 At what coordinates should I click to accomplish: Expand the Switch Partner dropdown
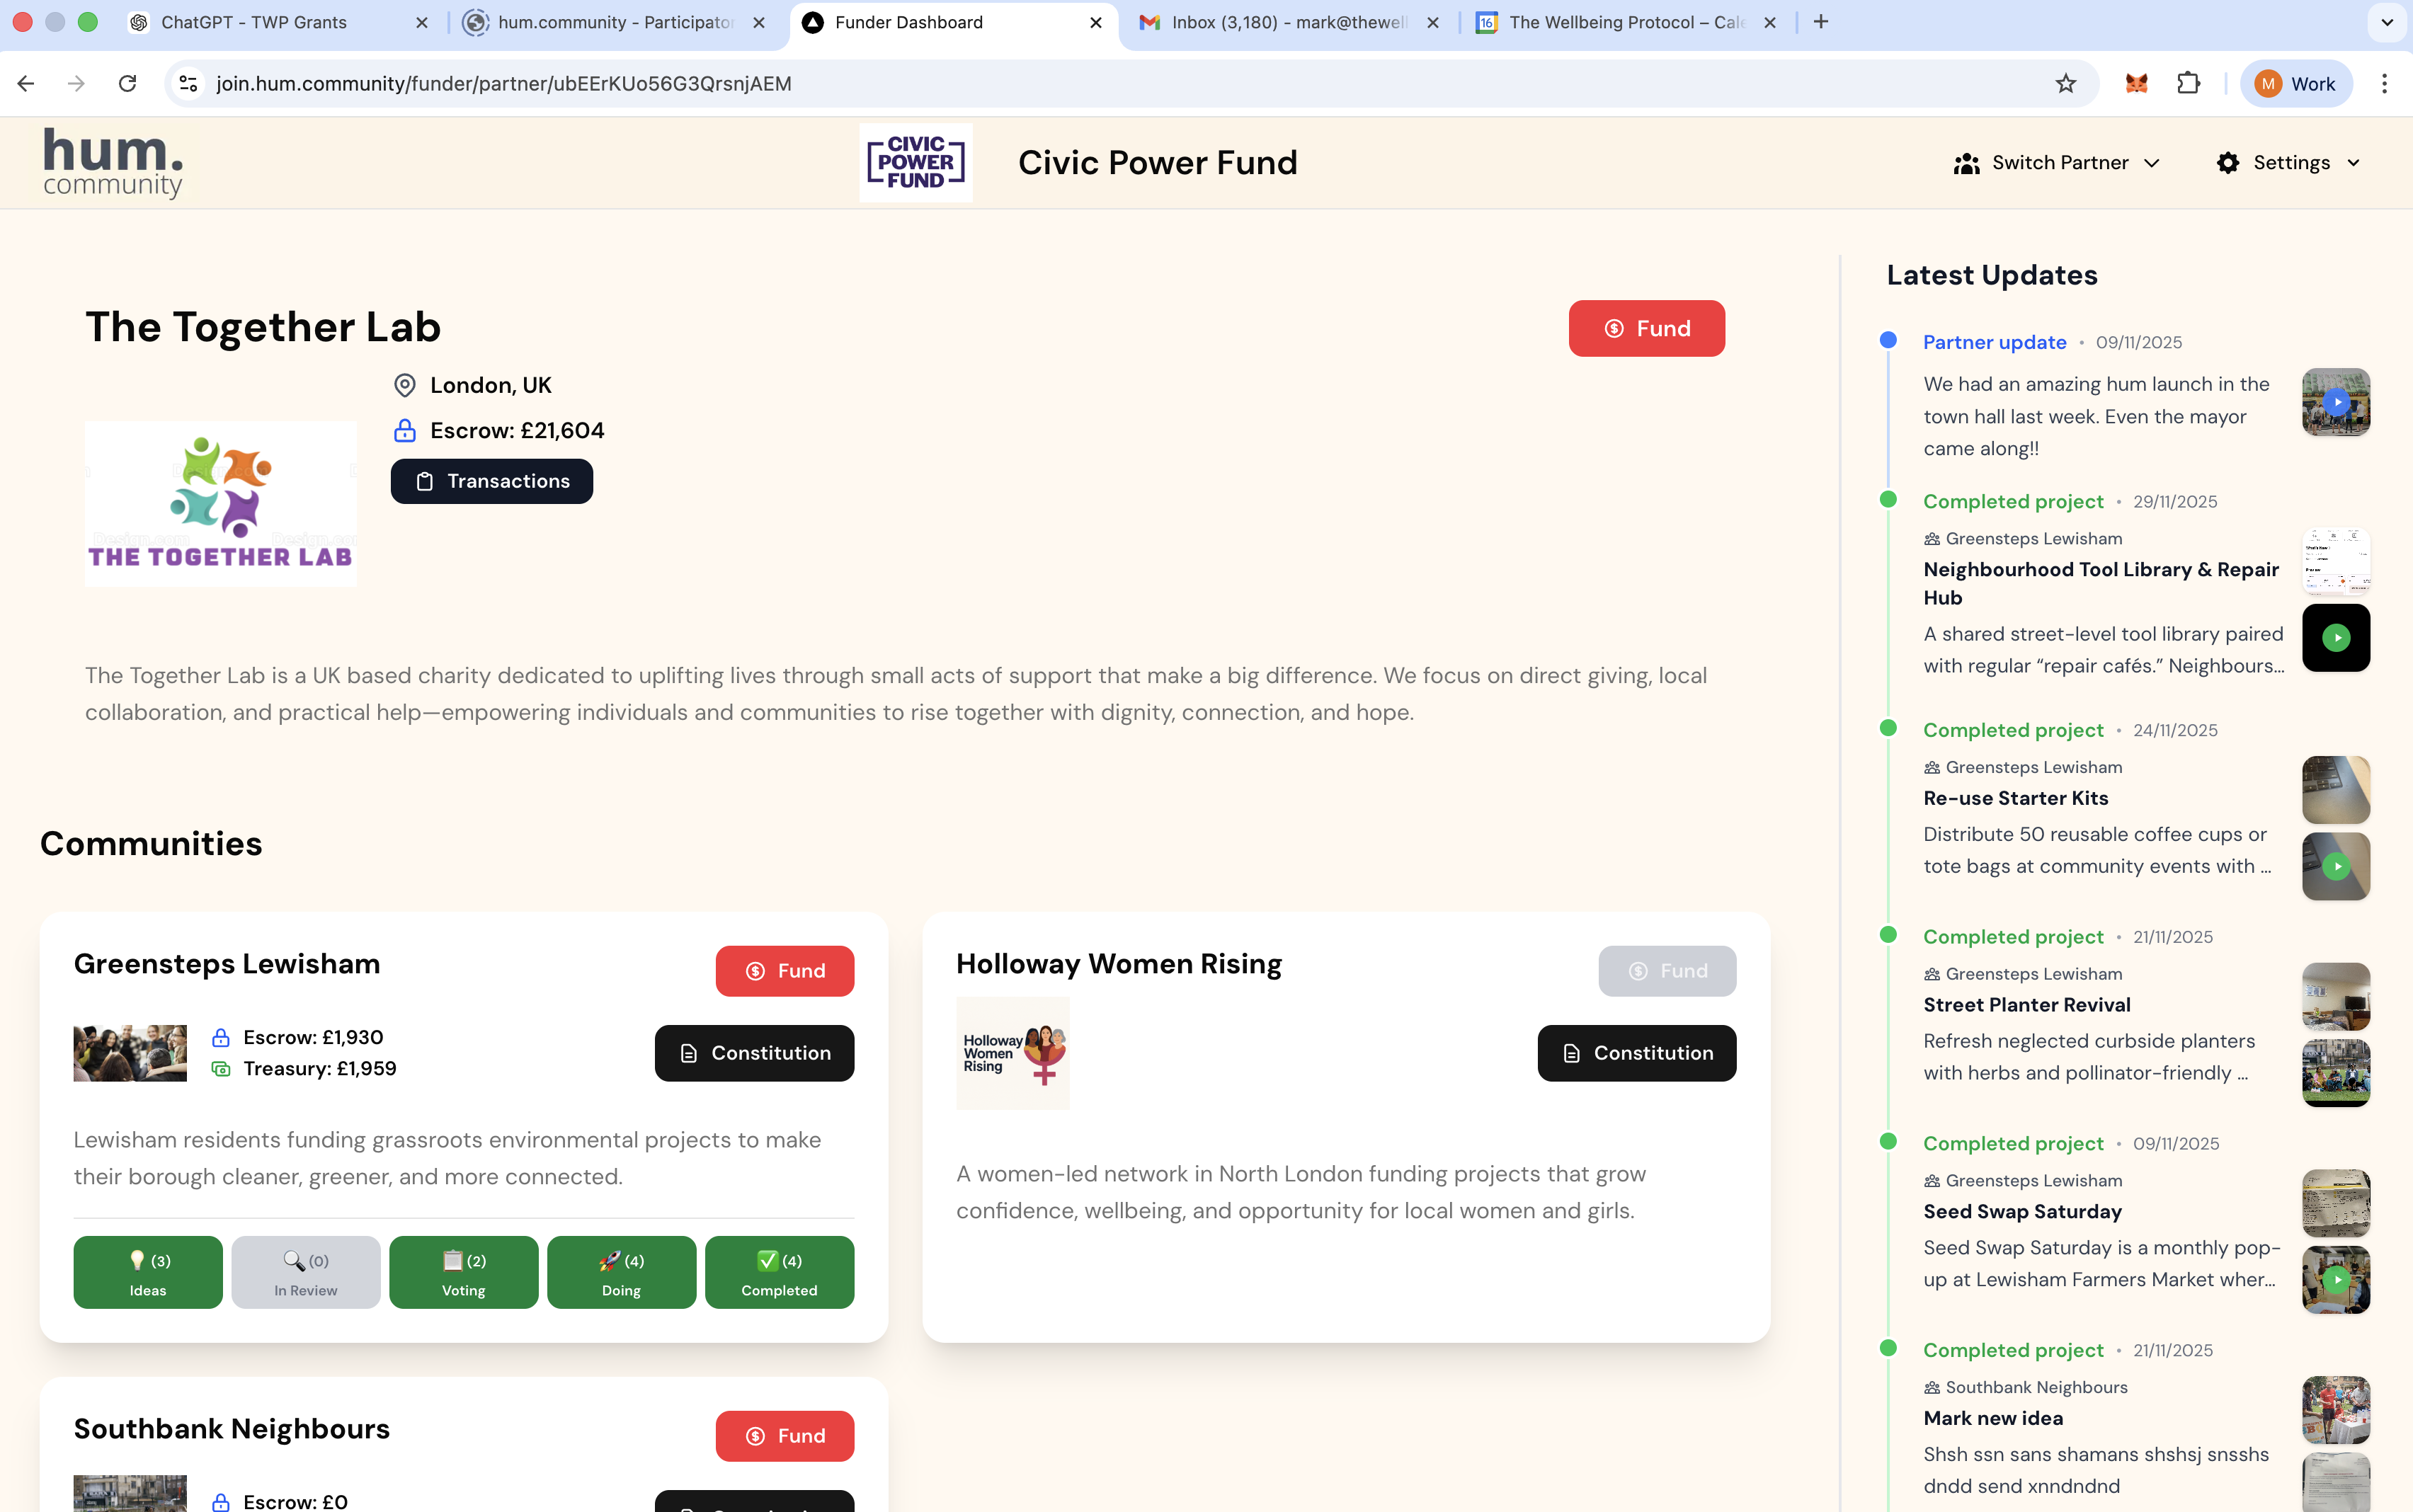[2152, 162]
